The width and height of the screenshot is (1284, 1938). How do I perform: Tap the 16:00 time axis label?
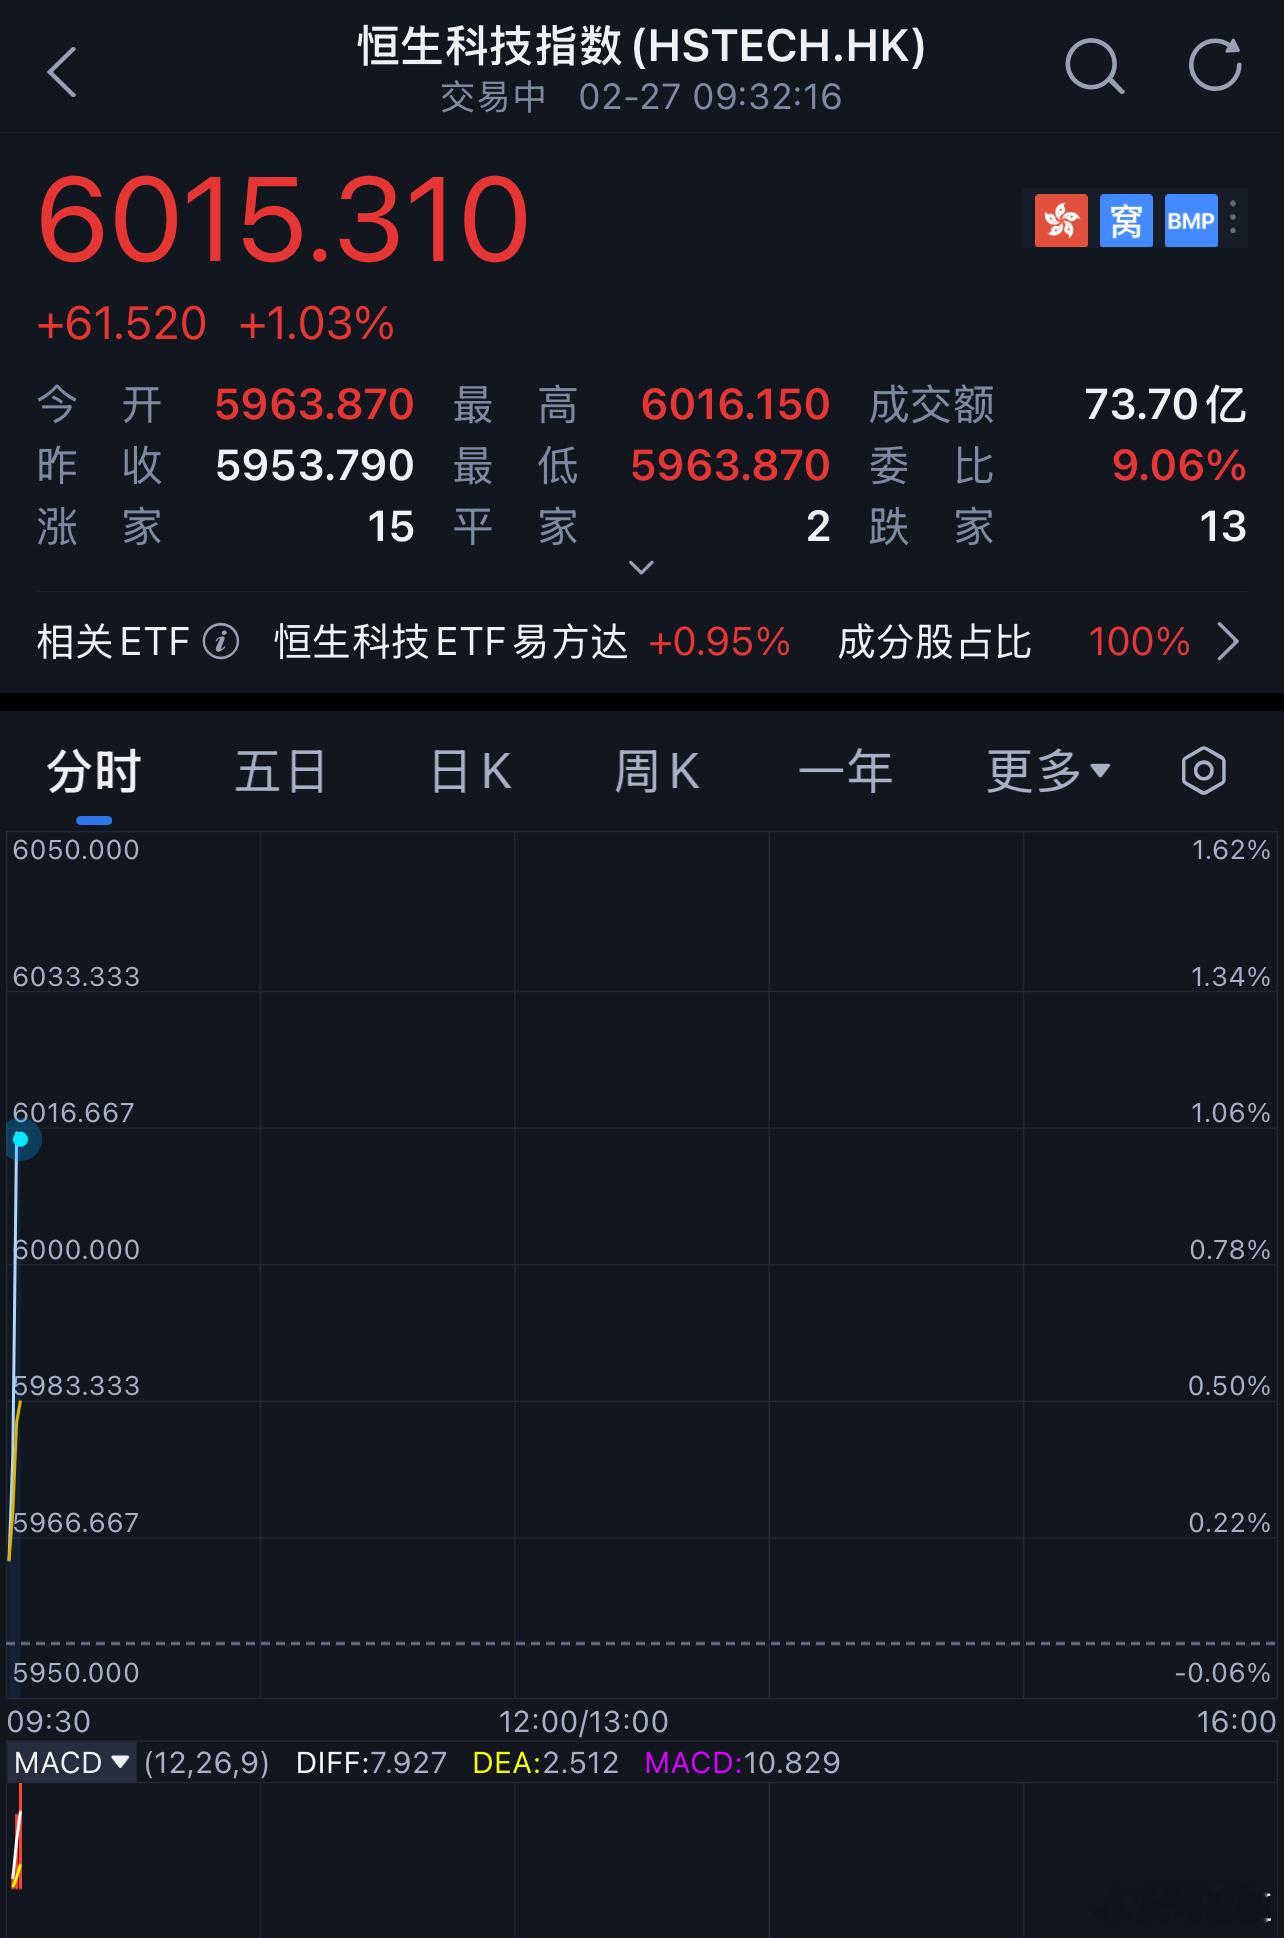click(1236, 1721)
